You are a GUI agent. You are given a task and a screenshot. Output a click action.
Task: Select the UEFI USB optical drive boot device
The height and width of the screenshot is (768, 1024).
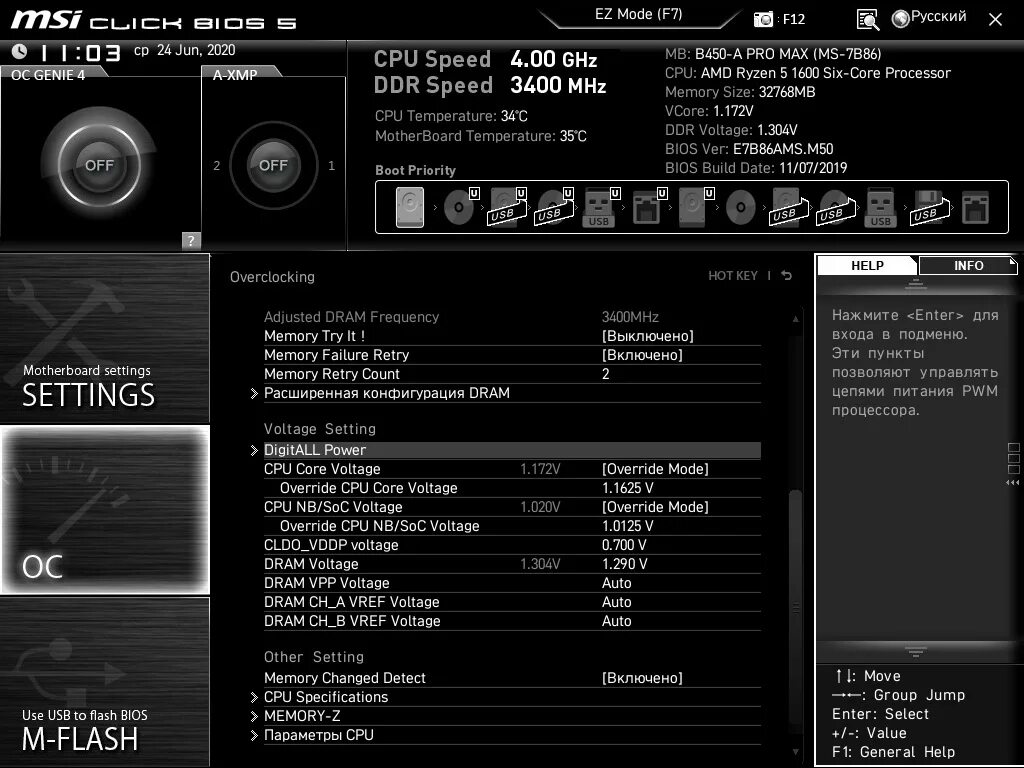click(x=554, y=207)
